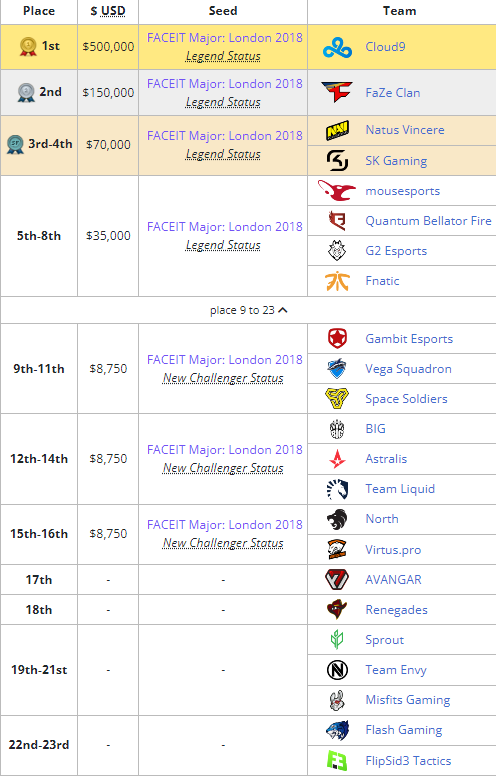Click the FaZe Clan logo icon

point(337,92)
